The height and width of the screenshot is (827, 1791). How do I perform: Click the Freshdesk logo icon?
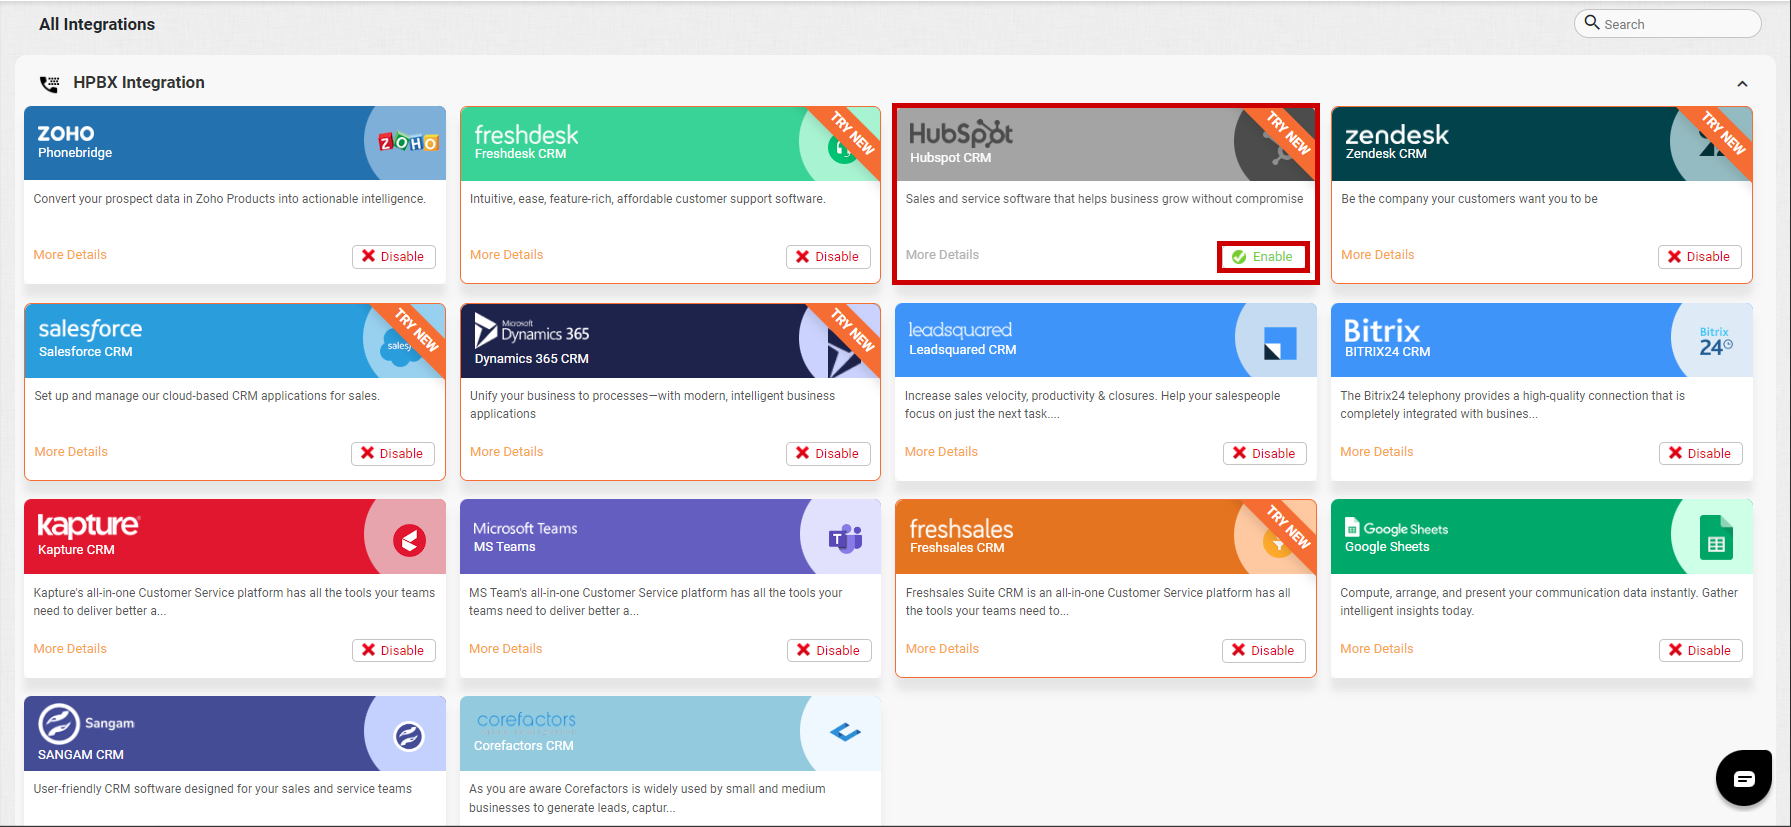843,148
